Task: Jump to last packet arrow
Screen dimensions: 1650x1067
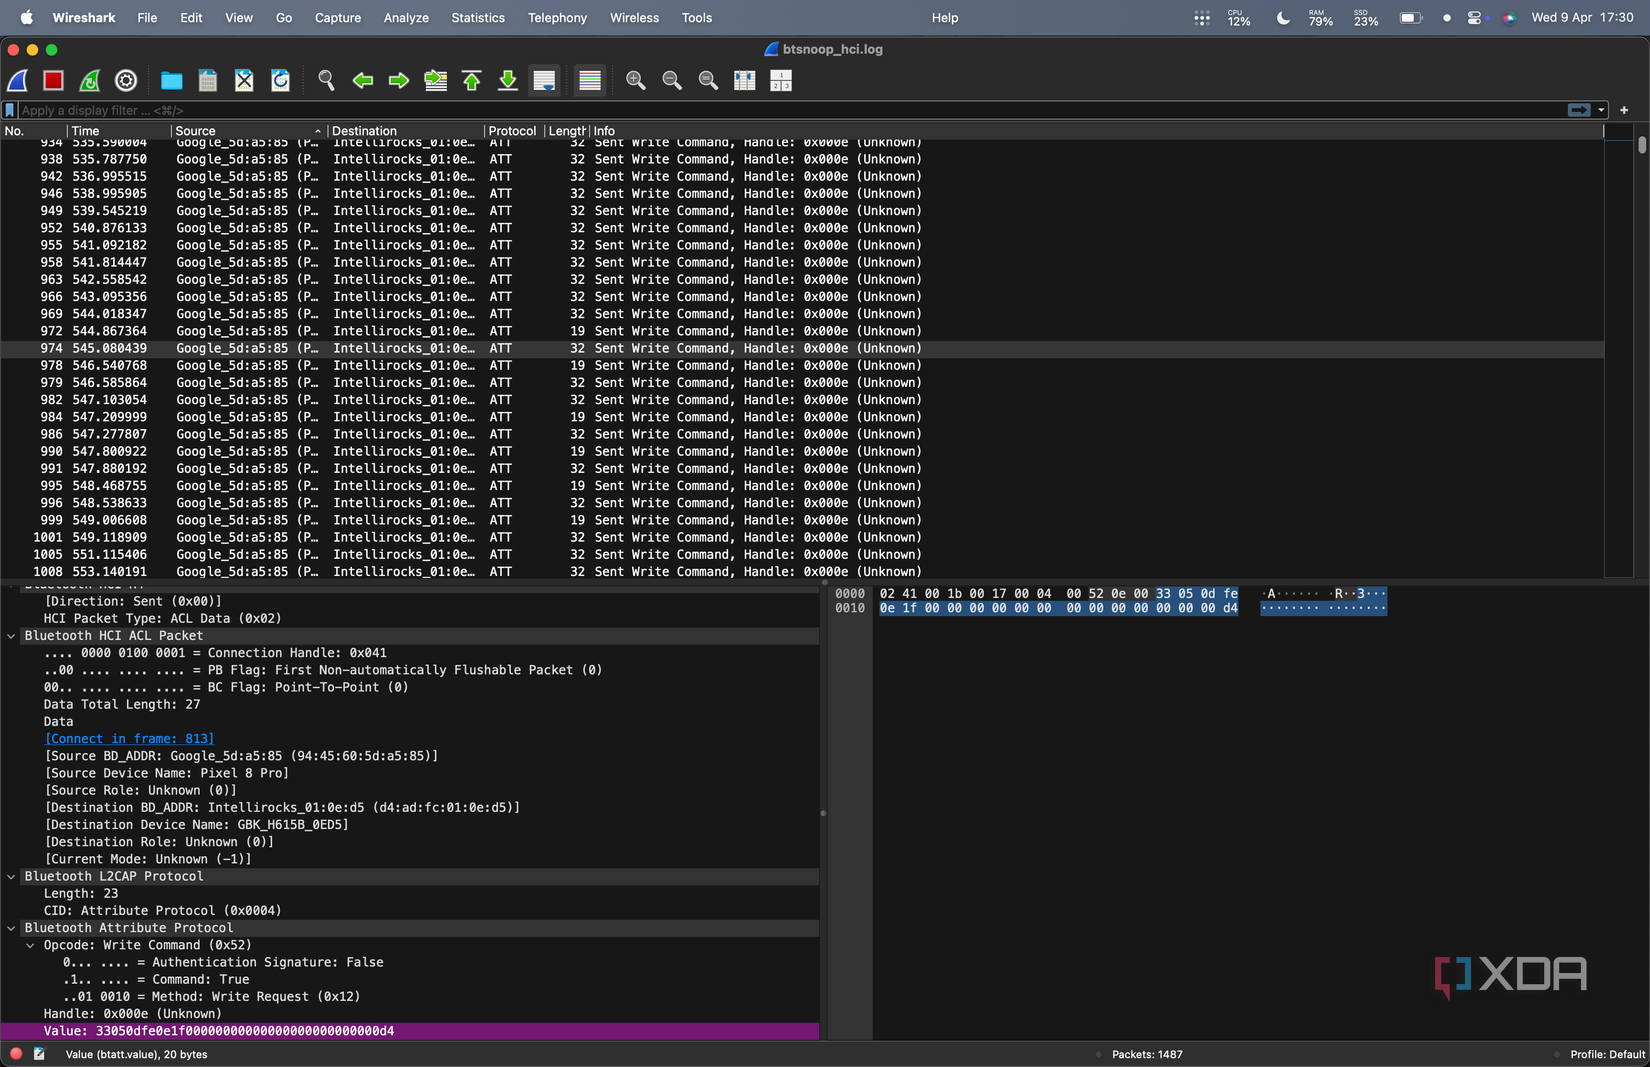Action: coord(508,81)
